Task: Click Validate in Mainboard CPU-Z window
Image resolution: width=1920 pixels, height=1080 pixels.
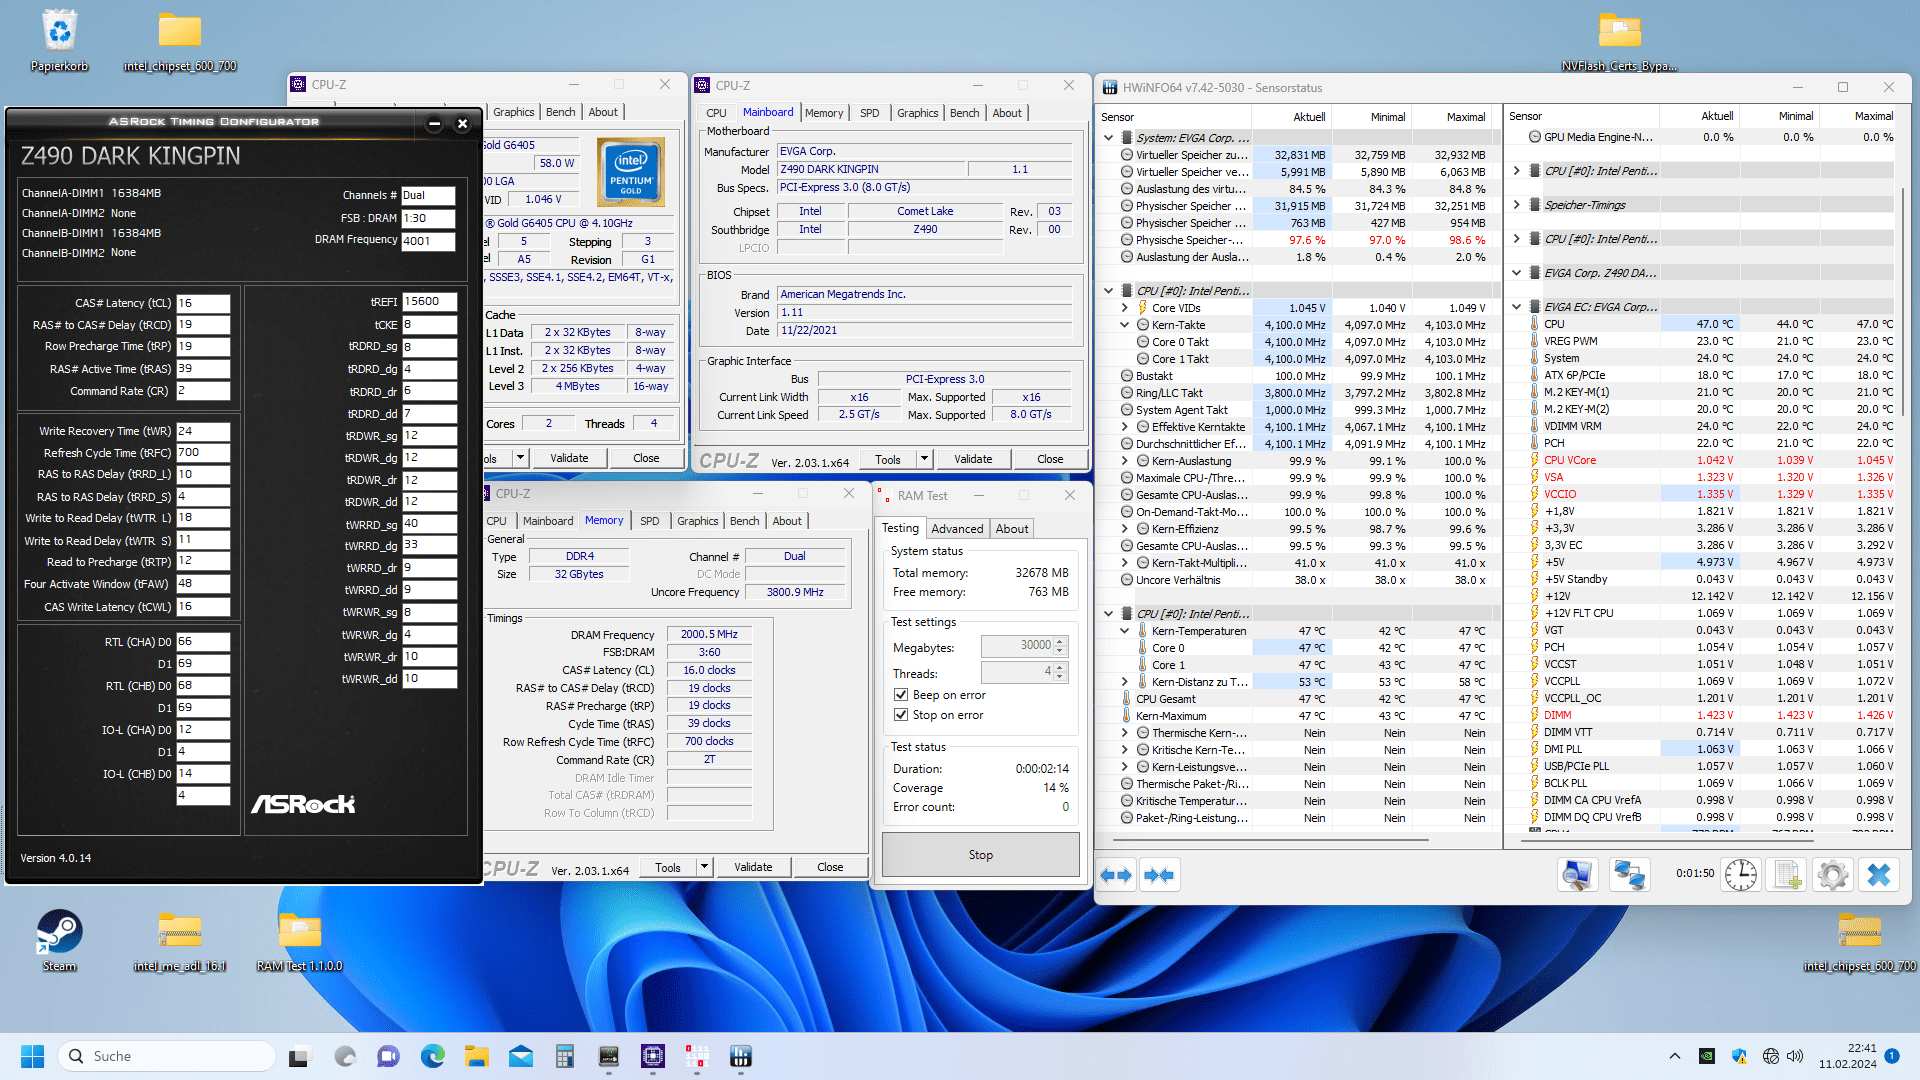Action: coord(973,459)
